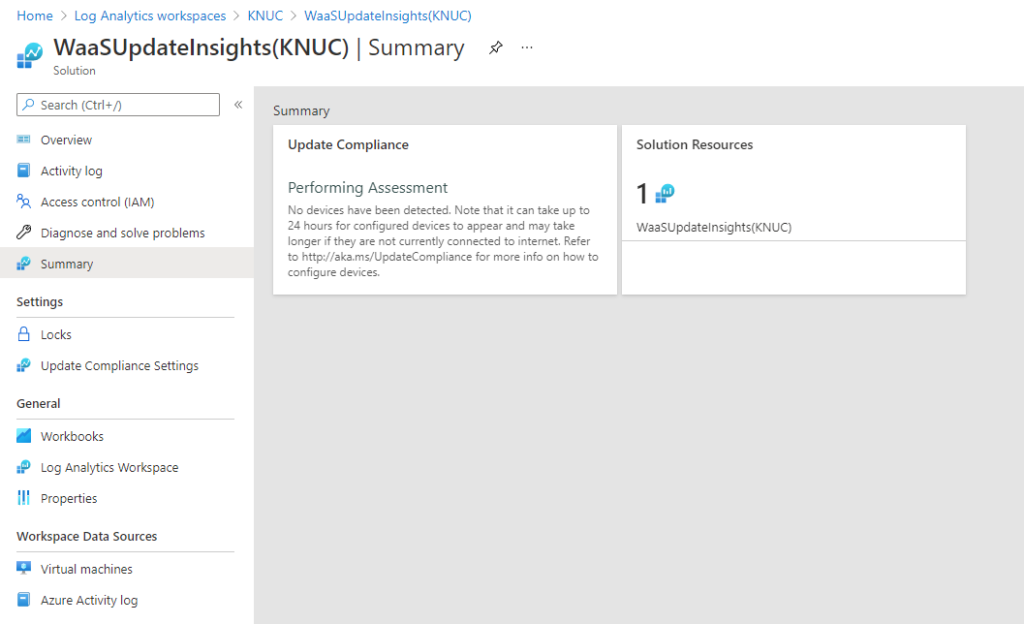Image resolution: width=1024 pixels, height=624 pixels.
Task: Navigate to Log Analytics workspaces breadcrumb
Action: tap(150, 16)
